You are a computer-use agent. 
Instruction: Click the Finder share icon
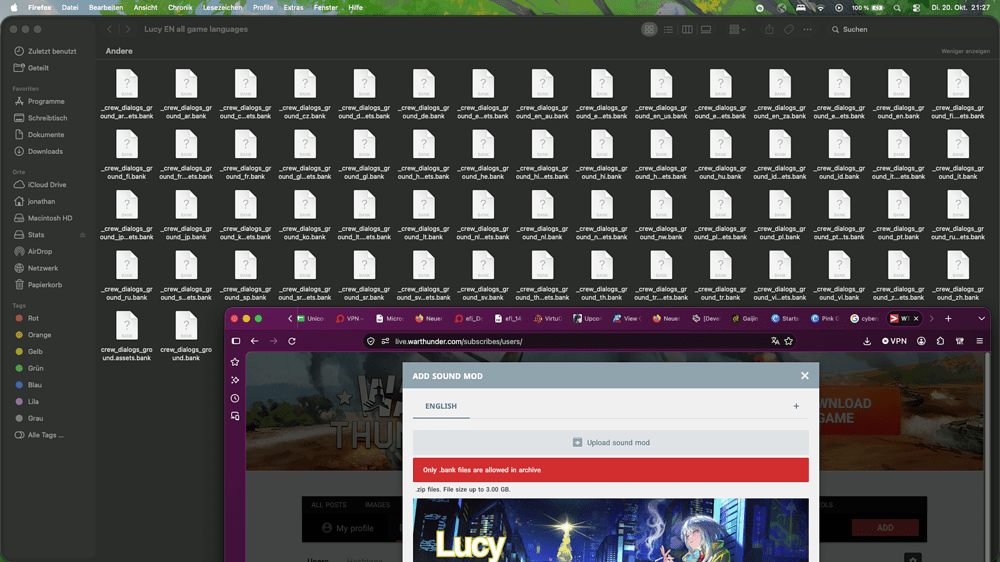pyautogui.click(x=769, y=29)
